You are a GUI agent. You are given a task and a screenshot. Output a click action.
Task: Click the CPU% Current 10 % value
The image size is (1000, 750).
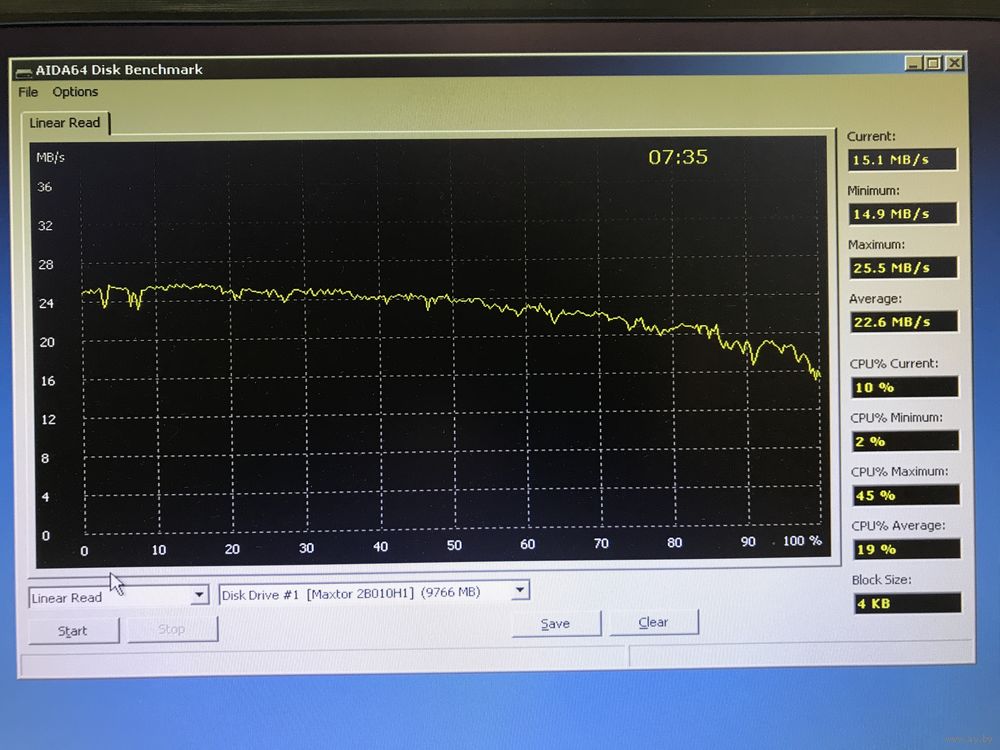tap(905, 387)
